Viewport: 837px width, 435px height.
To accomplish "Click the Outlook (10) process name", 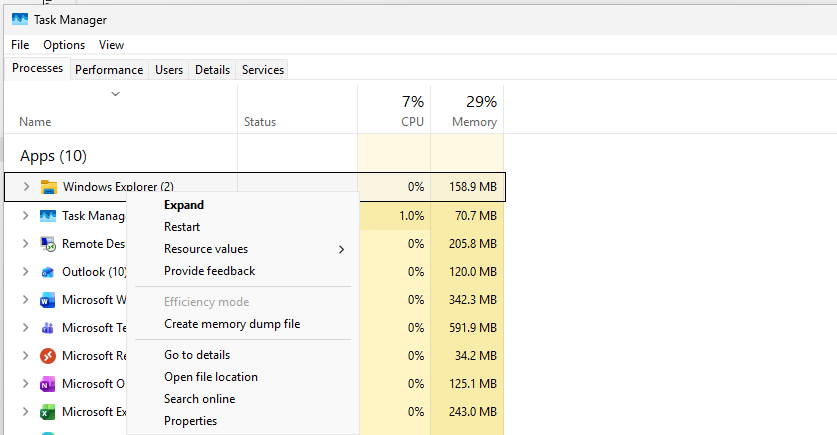I will 94,272.
